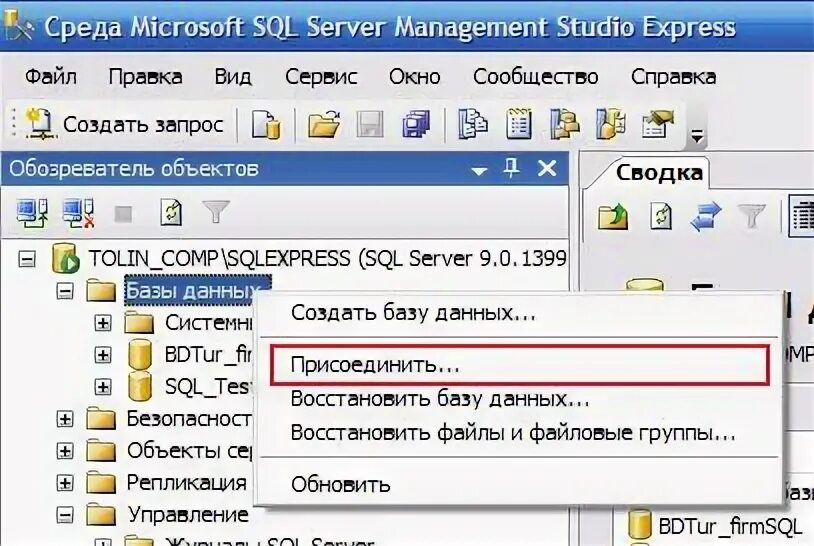Expand the Репликация folder node
Image resolution: width=814 pixels, height=546 pixels.
[x=65, y=482]
